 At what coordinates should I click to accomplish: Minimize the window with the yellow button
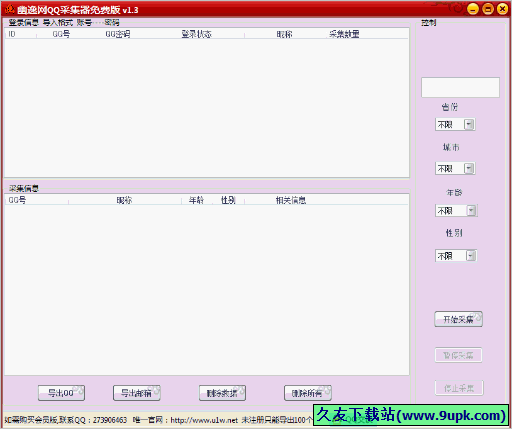click(473, 9)
